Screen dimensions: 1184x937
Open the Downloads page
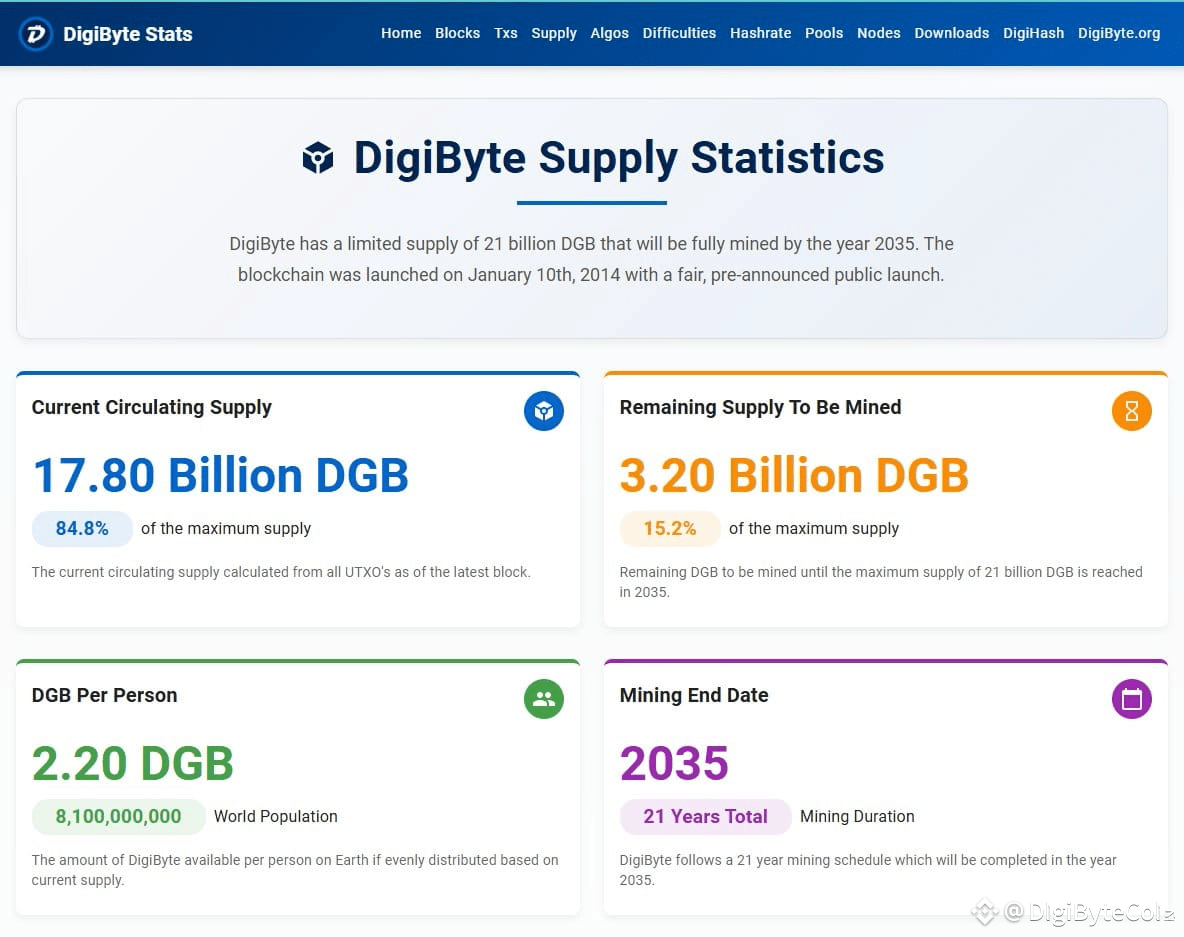951,33
